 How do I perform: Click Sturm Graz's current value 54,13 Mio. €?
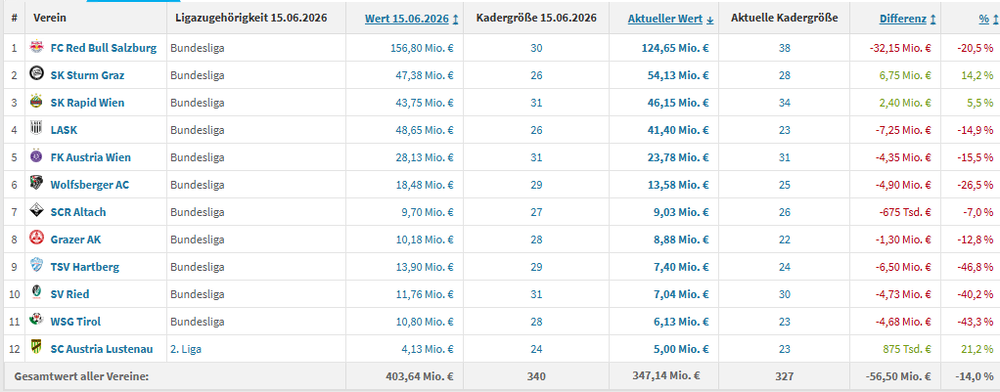[x=679, y=75]
